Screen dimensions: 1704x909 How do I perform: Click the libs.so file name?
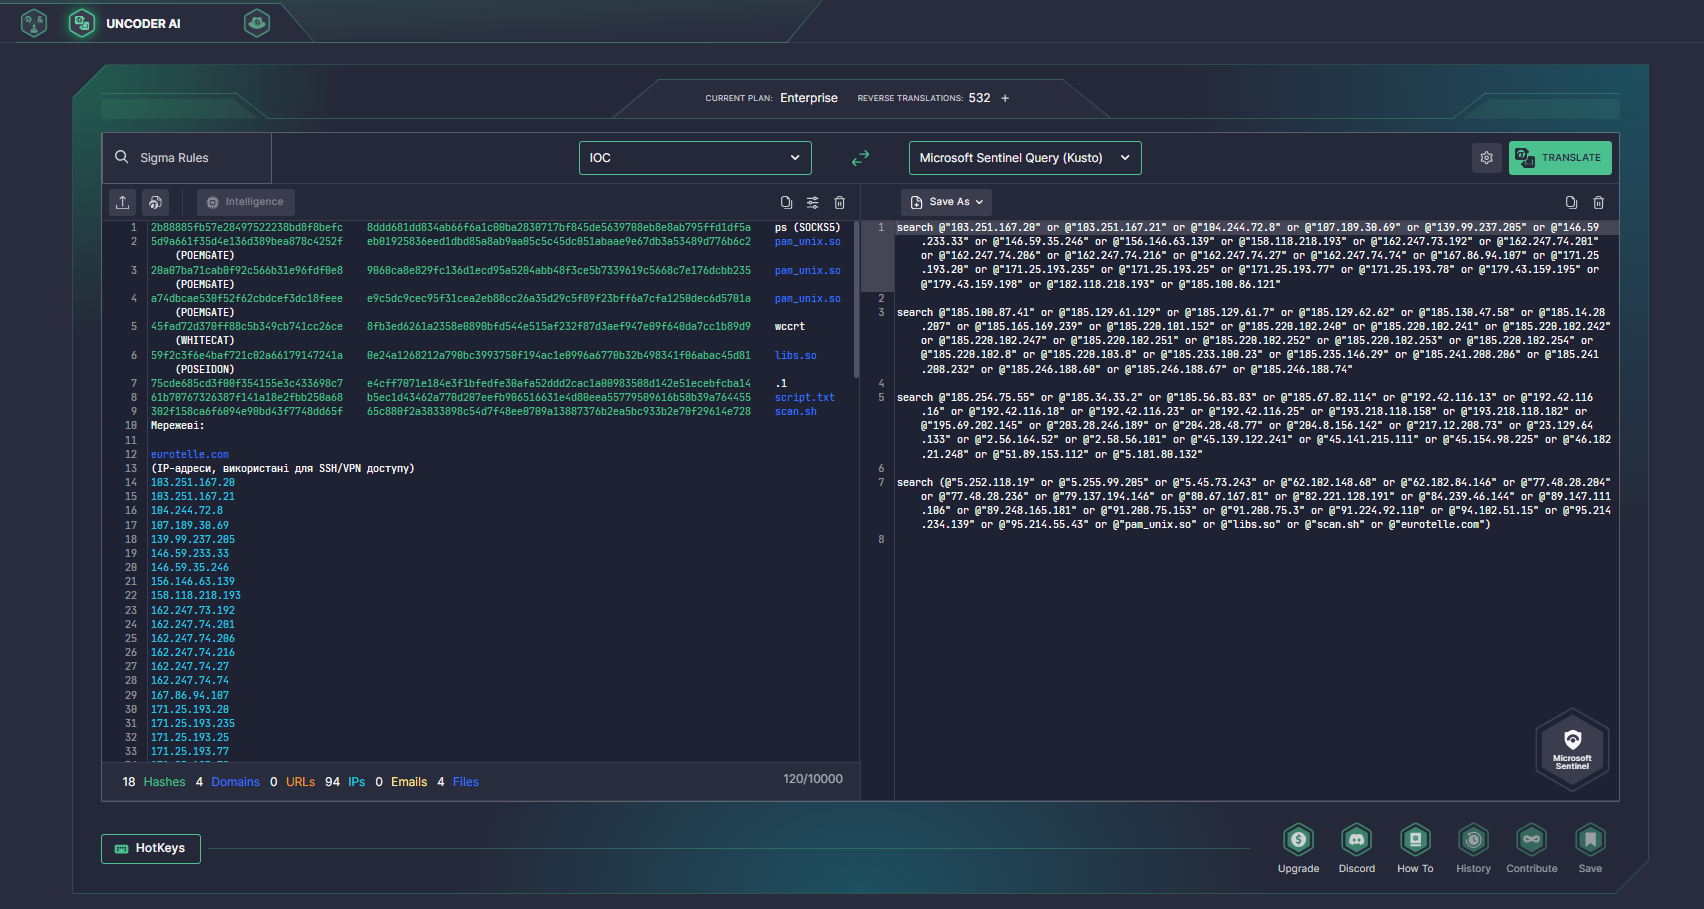796,355
